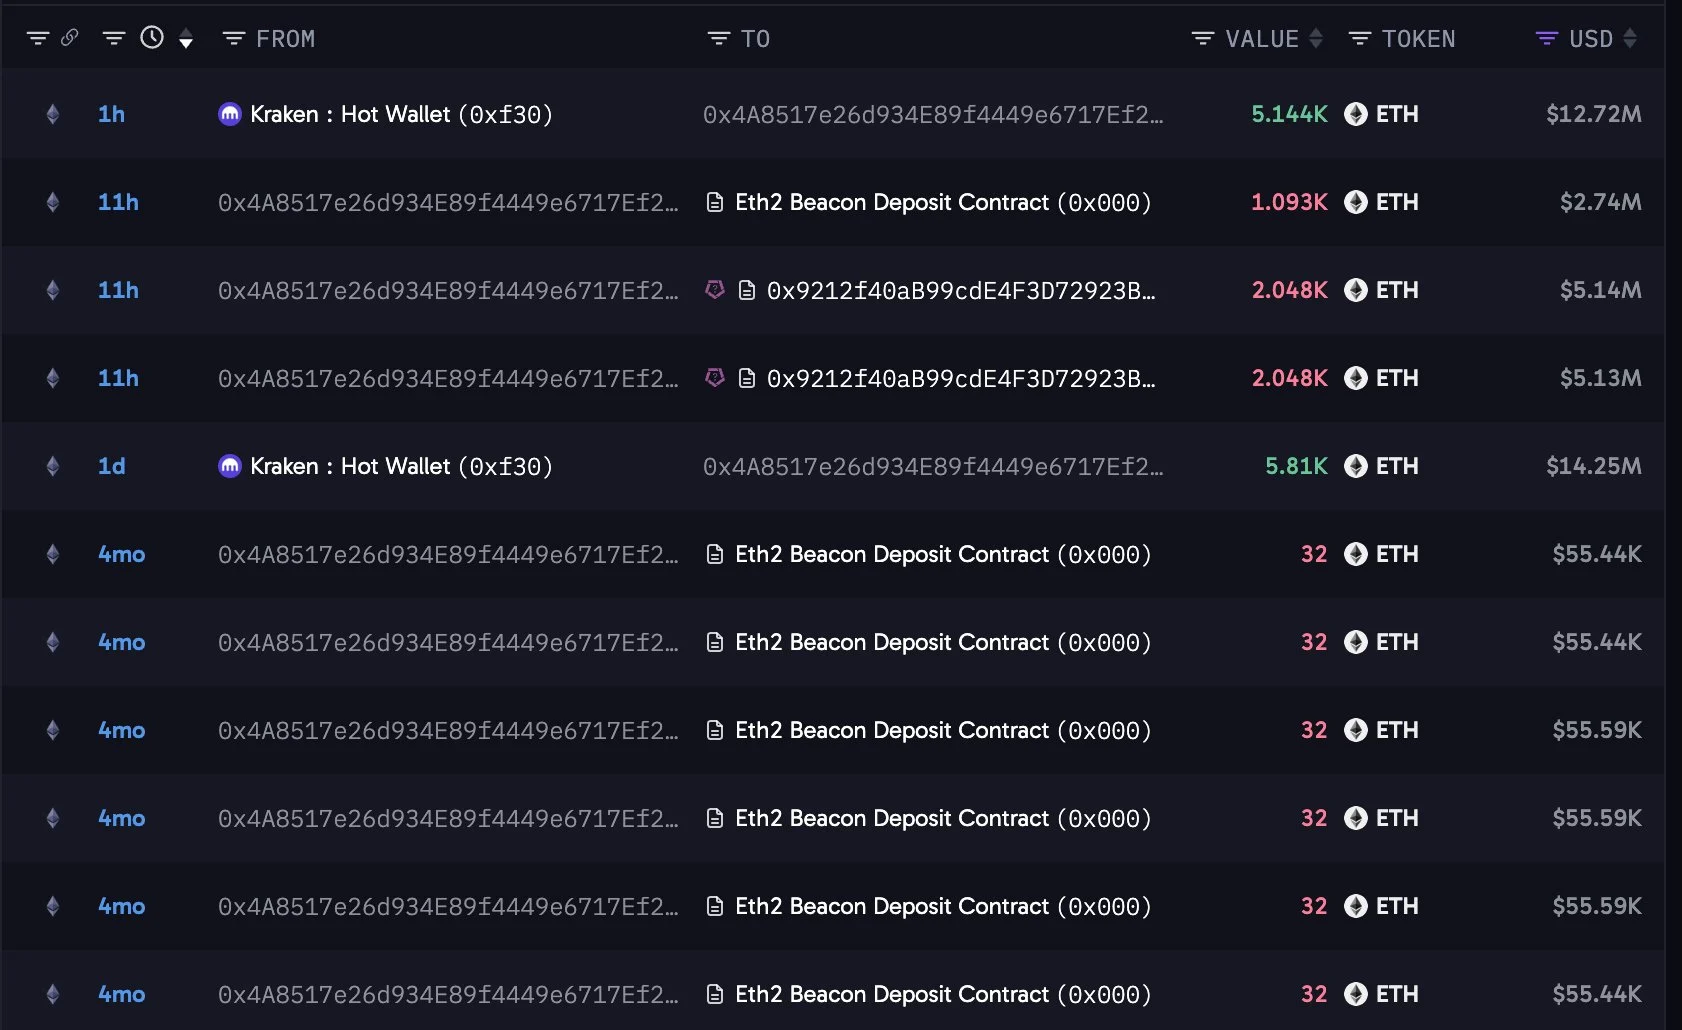The height and width of the screenshot is (1030, 1682).
Task: Open the 0x9212 address in the $5.14M row
Action: pos(961,290)
